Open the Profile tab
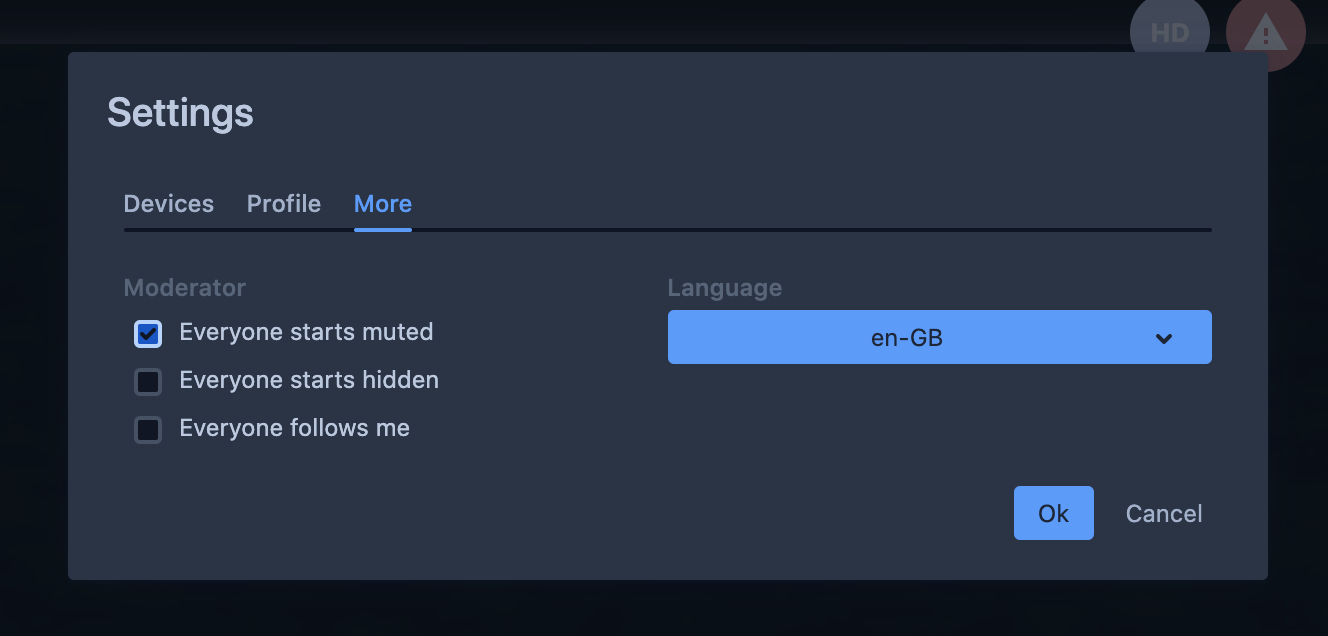 284,204
